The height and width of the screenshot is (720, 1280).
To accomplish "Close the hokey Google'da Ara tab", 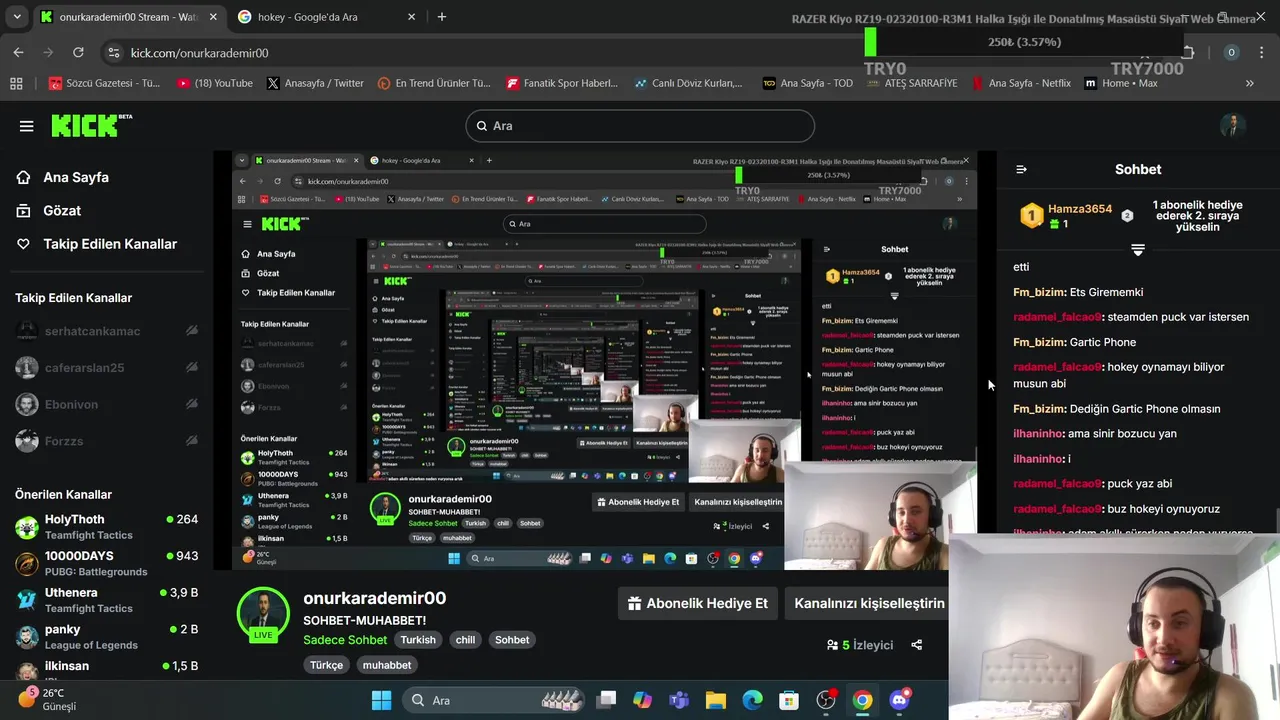I will (411, 17).
